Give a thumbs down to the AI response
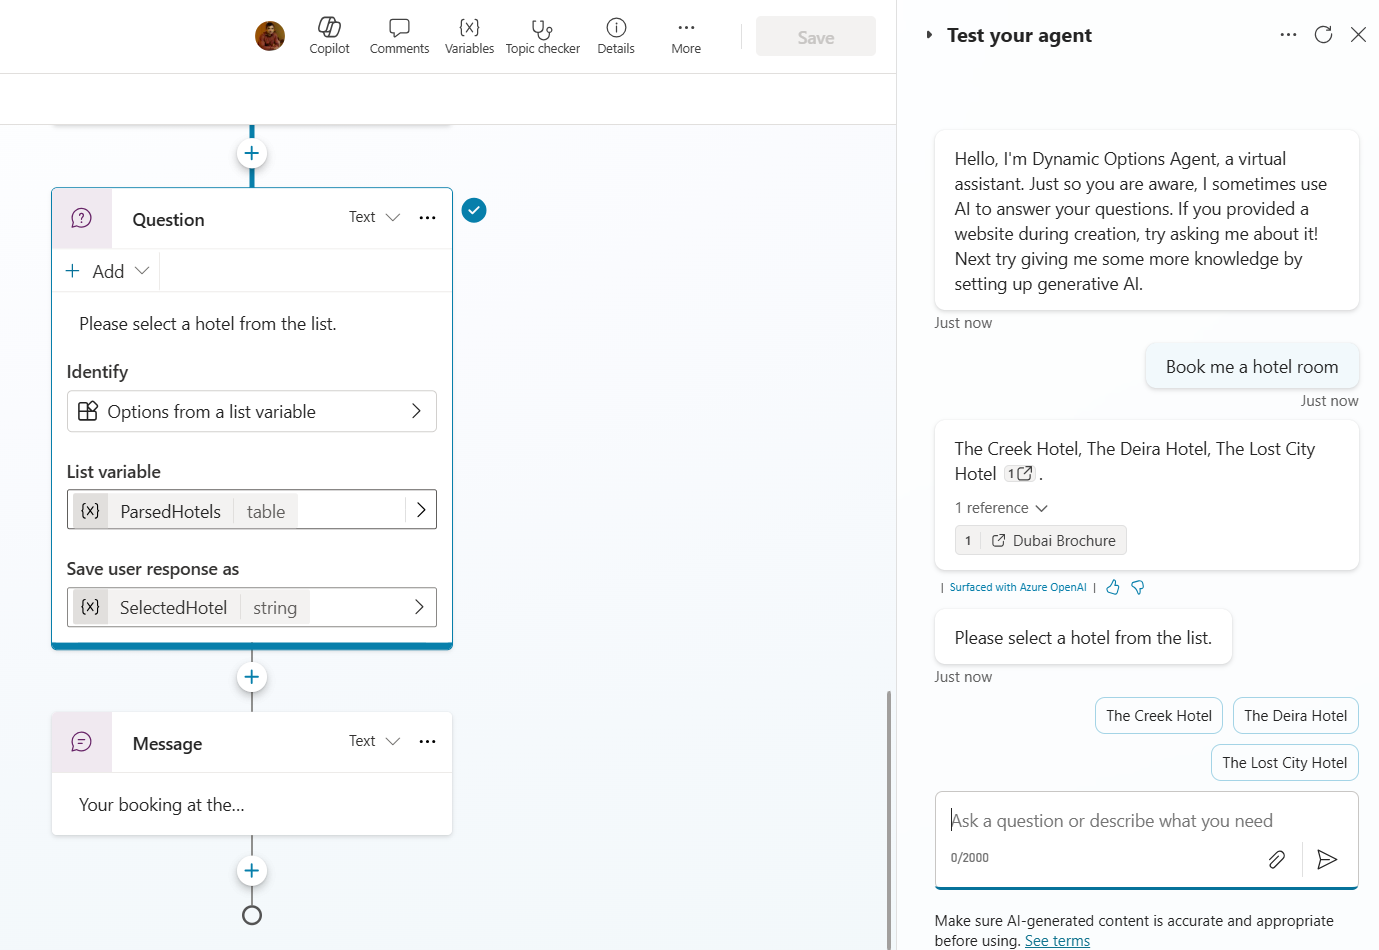The height and width of the screenshot is (950, 1379). coord(1137,587)
